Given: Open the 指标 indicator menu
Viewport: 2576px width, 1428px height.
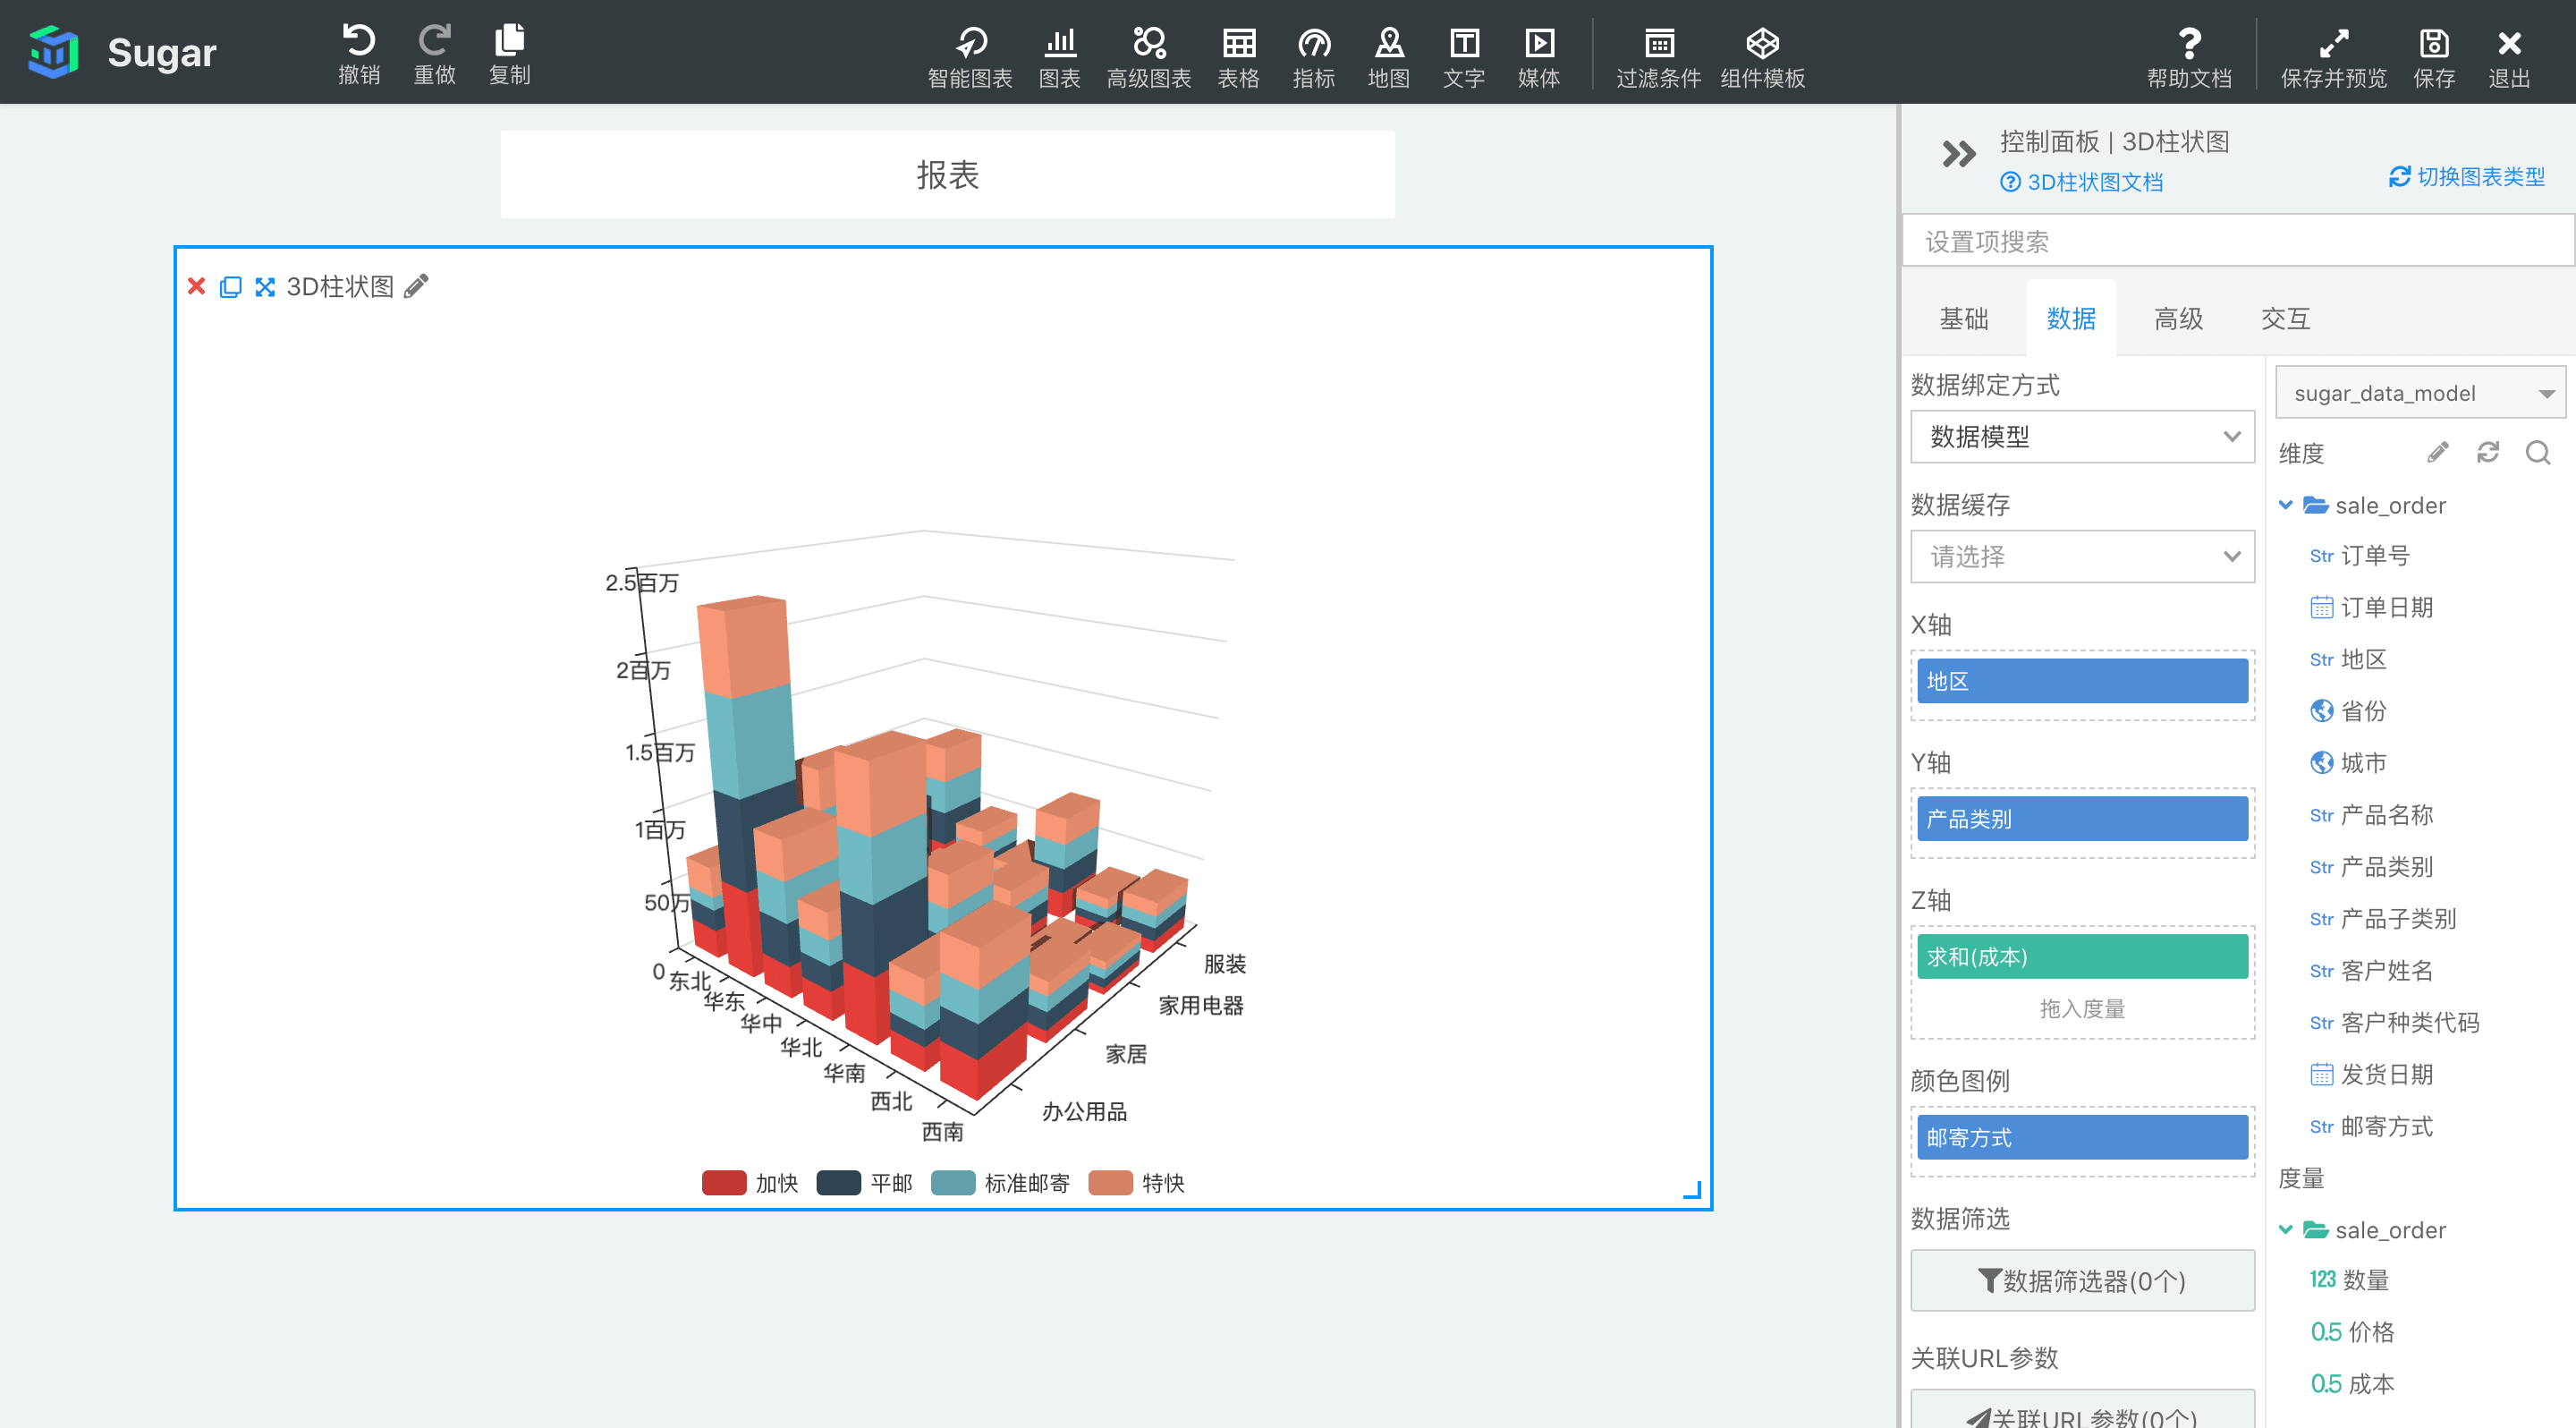Looking at the screenshot, I should [x=1313, y=57].
